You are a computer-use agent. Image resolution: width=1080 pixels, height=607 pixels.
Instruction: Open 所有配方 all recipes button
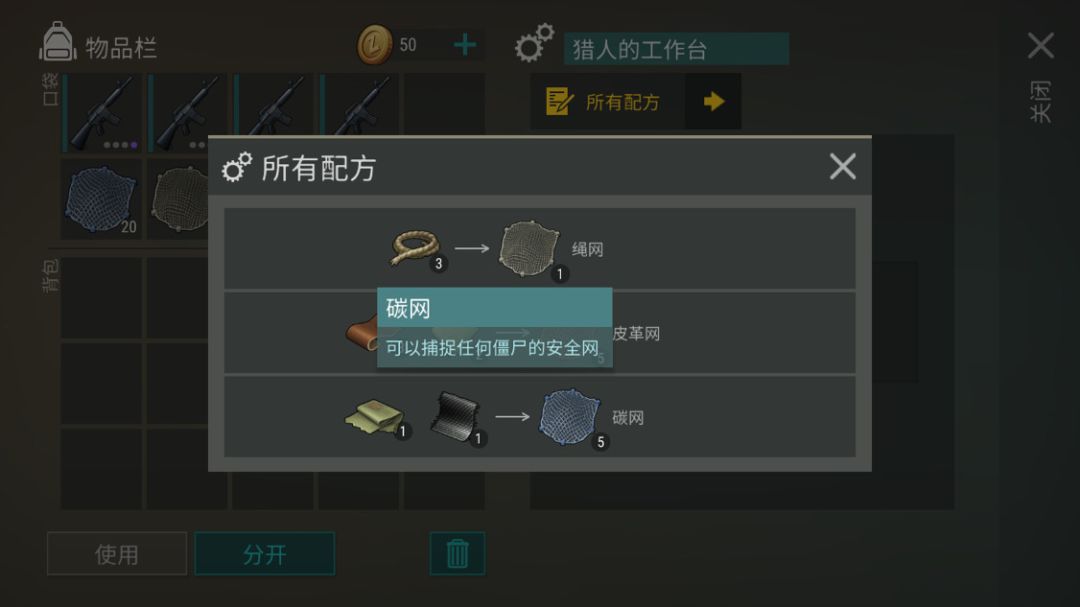coord(635,102)
